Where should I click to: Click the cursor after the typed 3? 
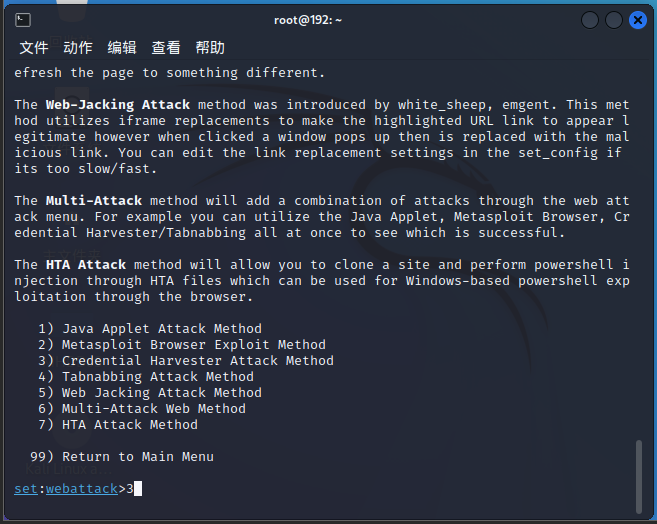pyautogui.click(x=138, y=489)
